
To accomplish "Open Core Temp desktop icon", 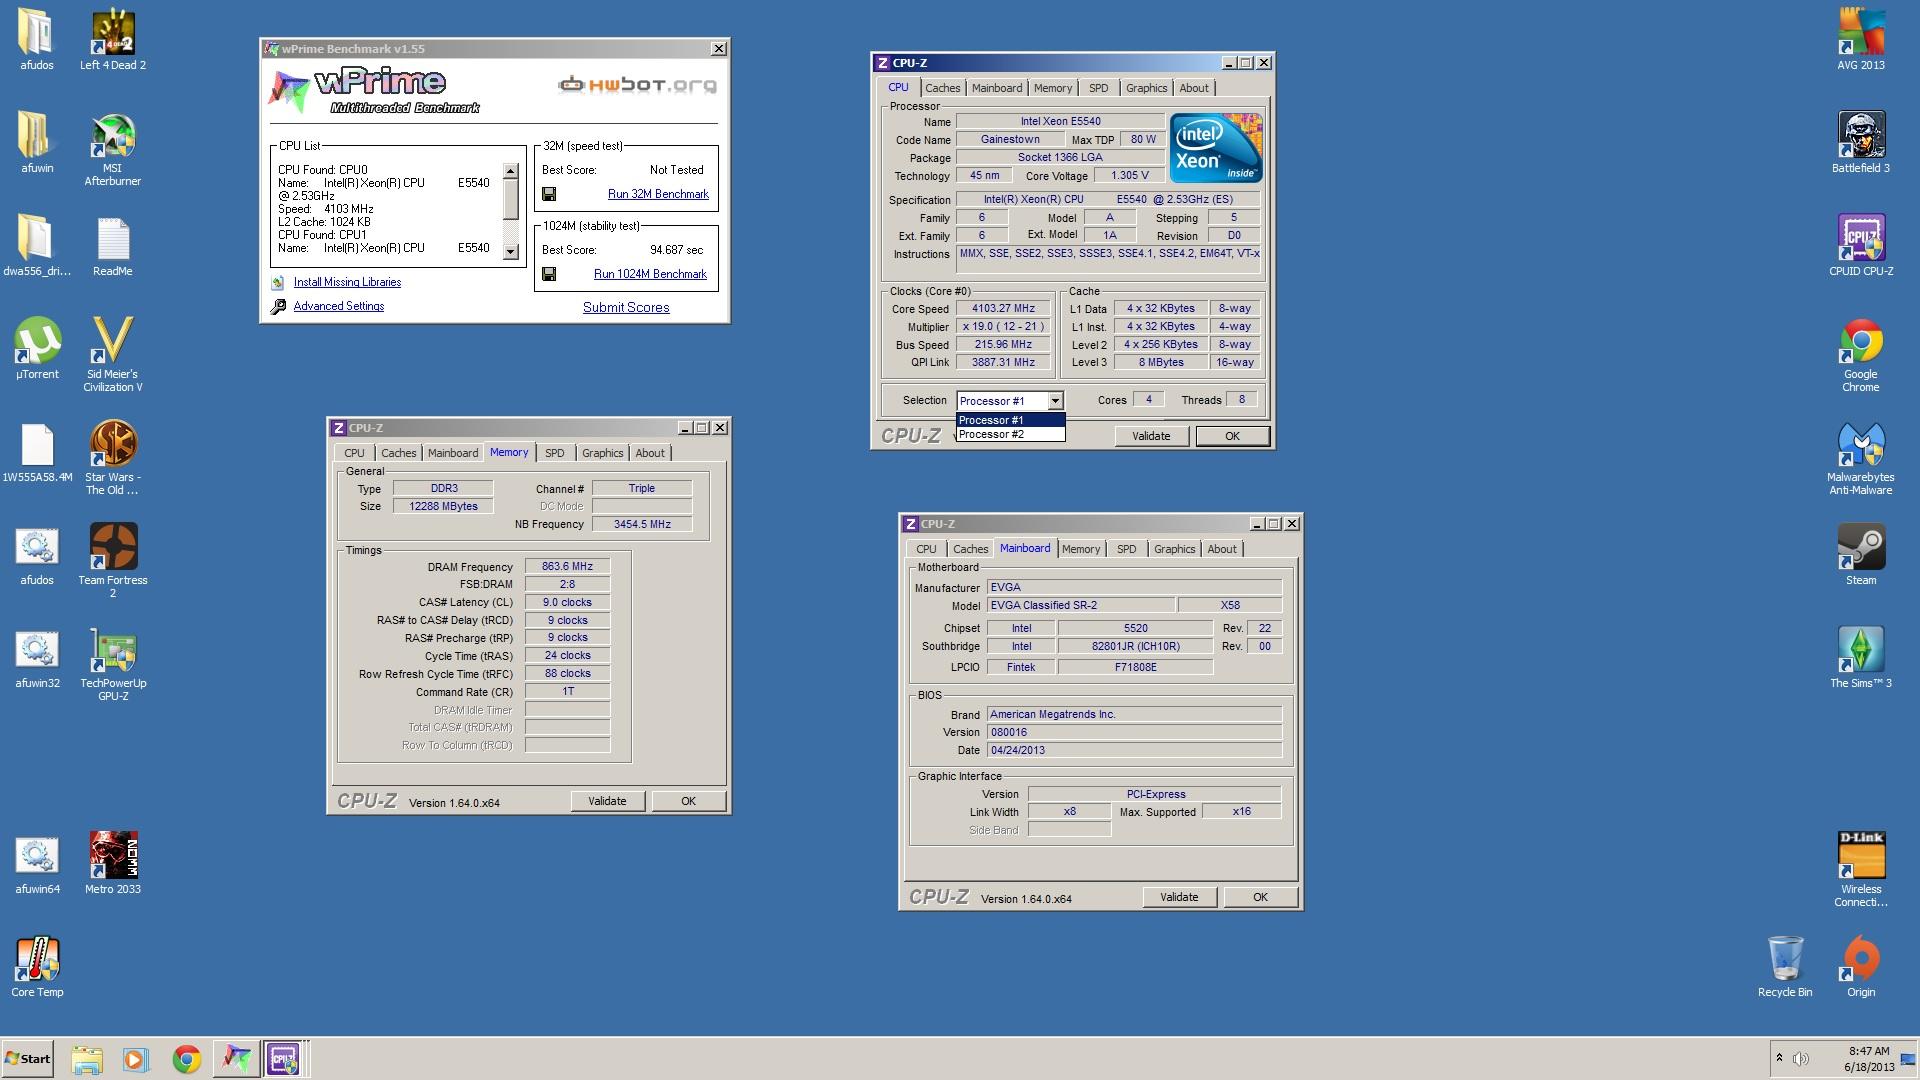I will pyautogui.click(x=37, y=966).
